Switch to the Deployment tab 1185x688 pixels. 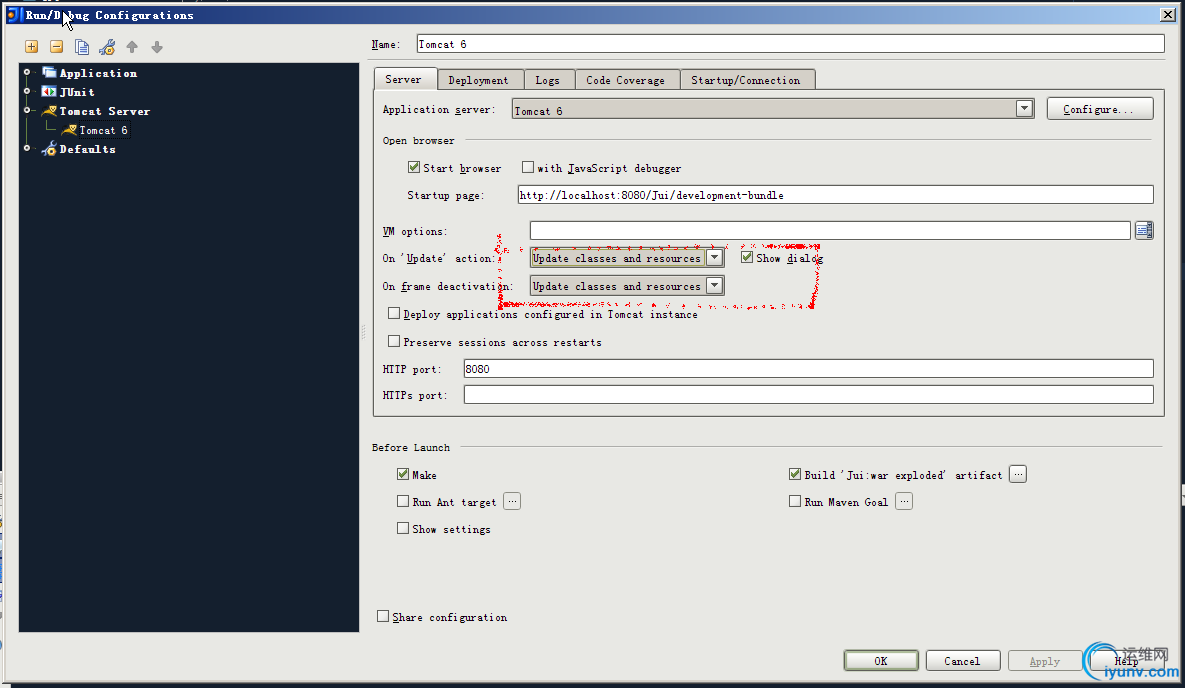pos(478,80)
